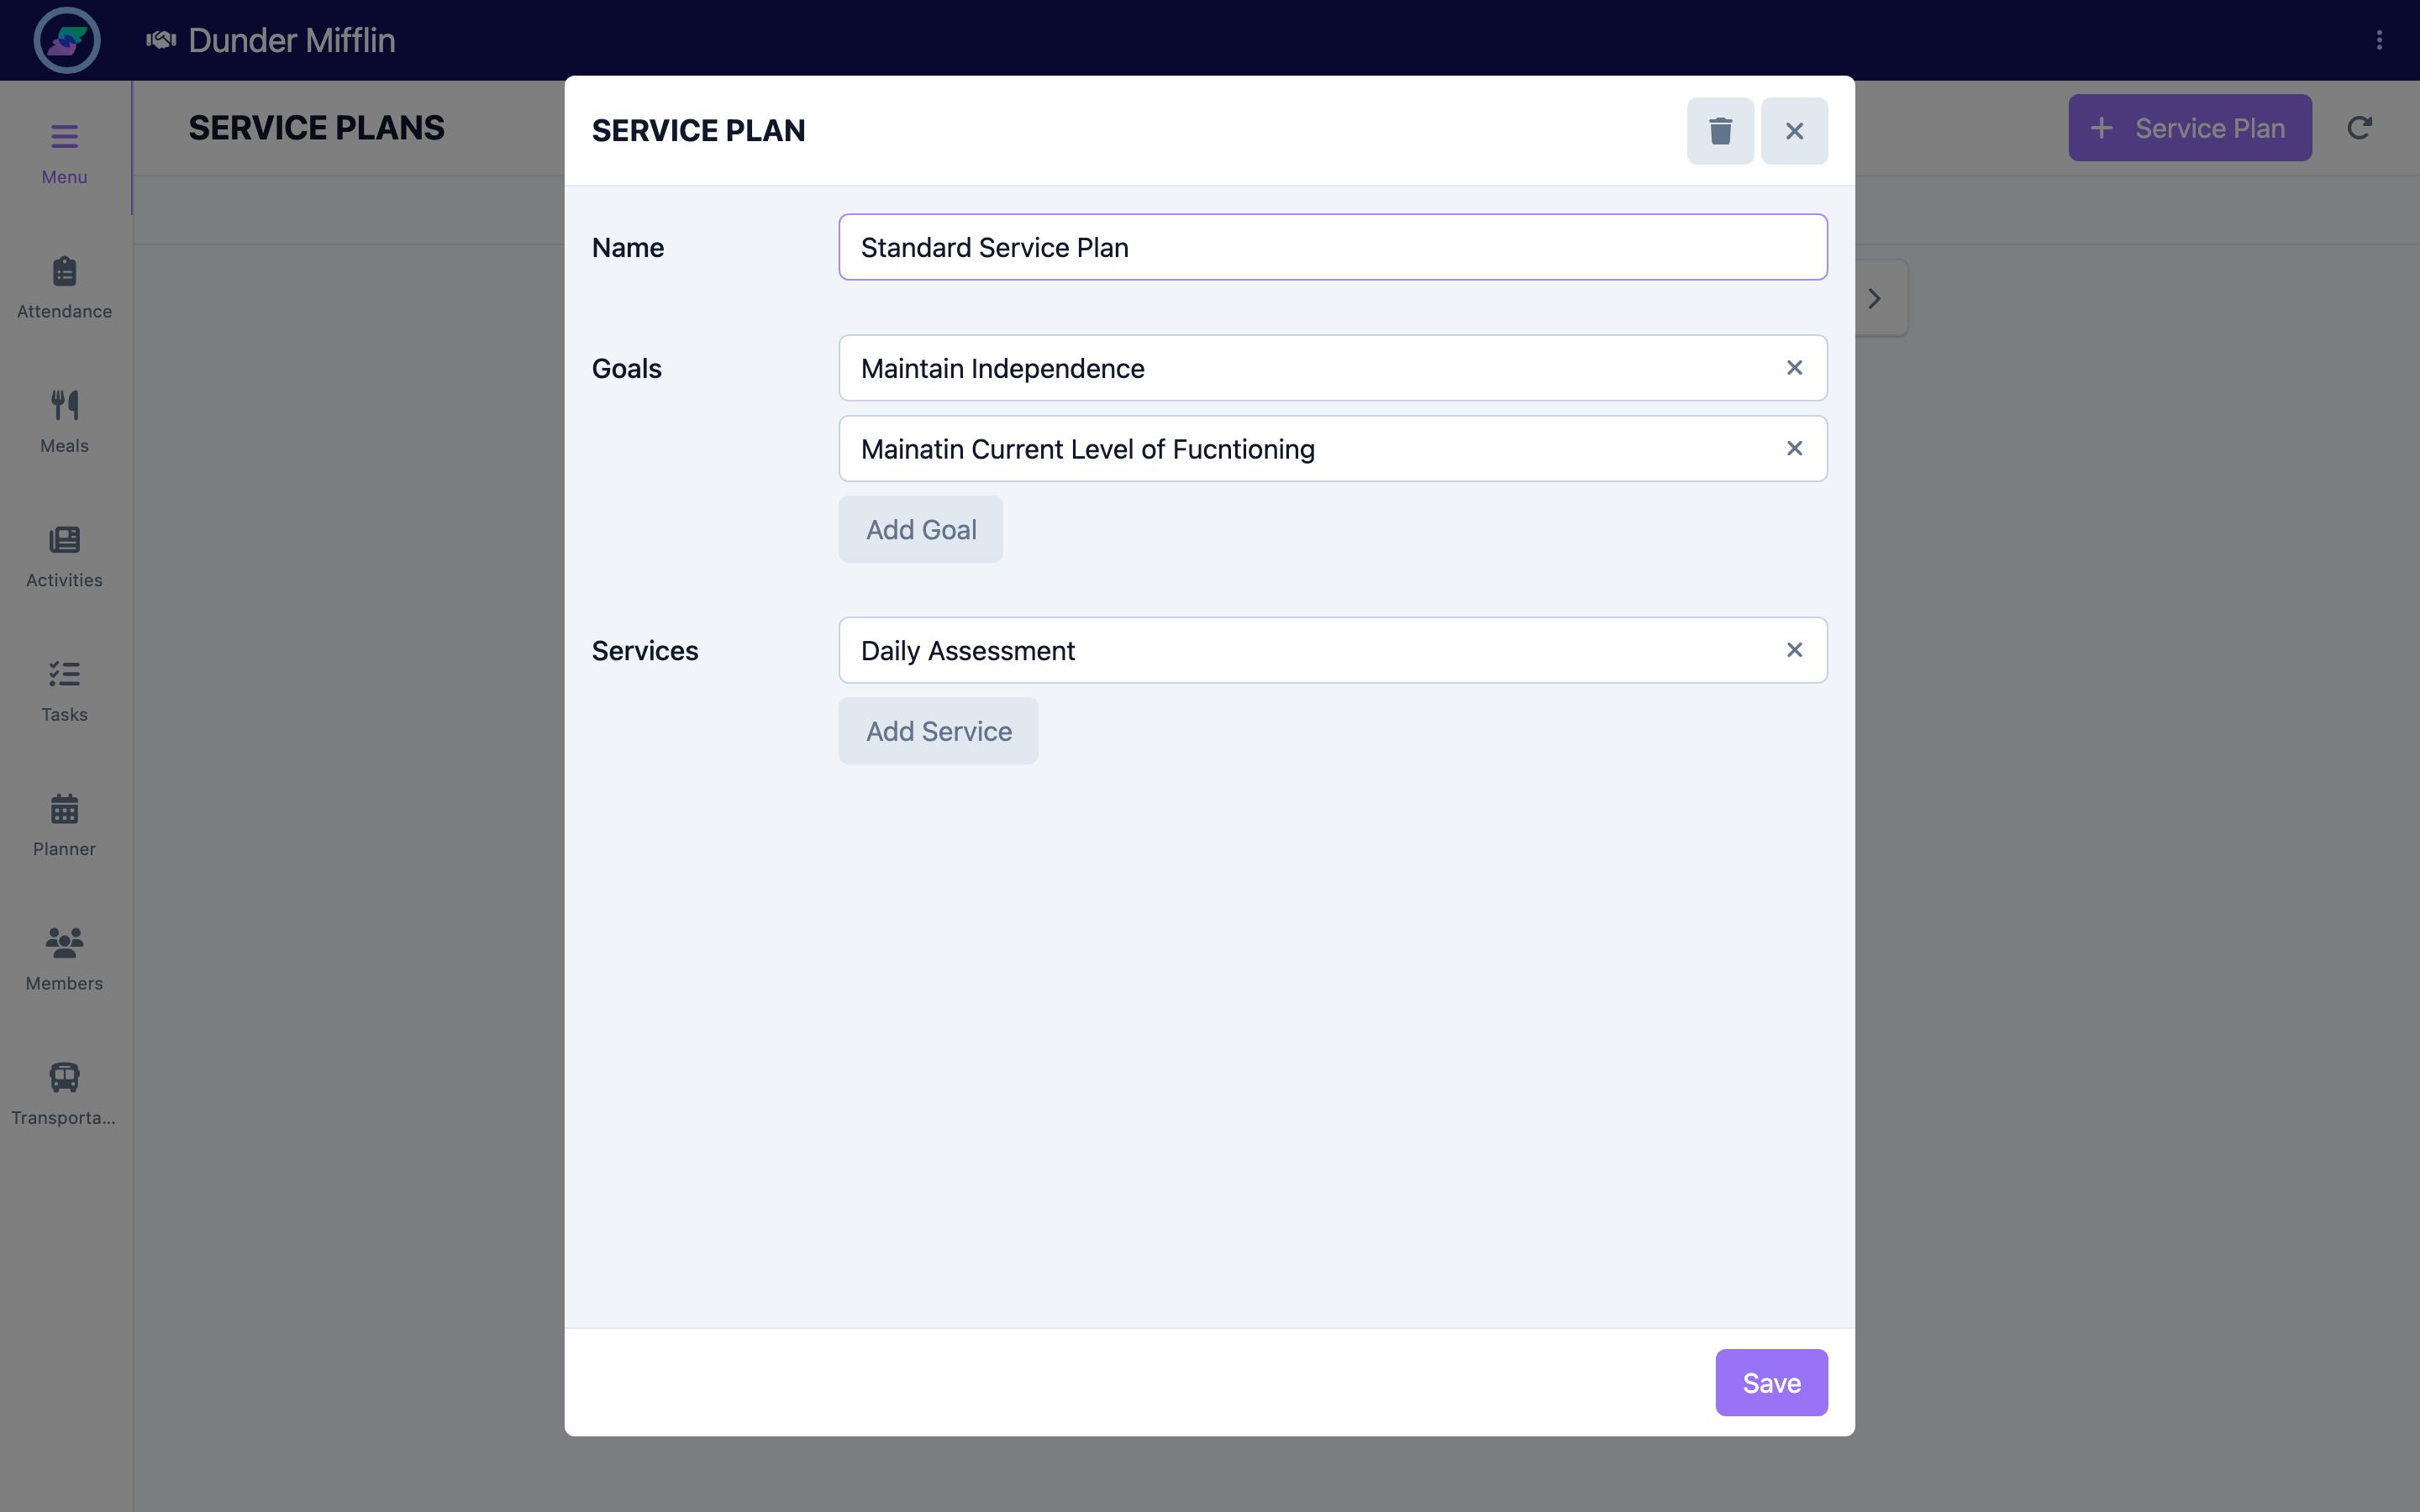2420x1512 pixels.
Task: Refresh the service plans list
Action: [x=2359, y=128]
